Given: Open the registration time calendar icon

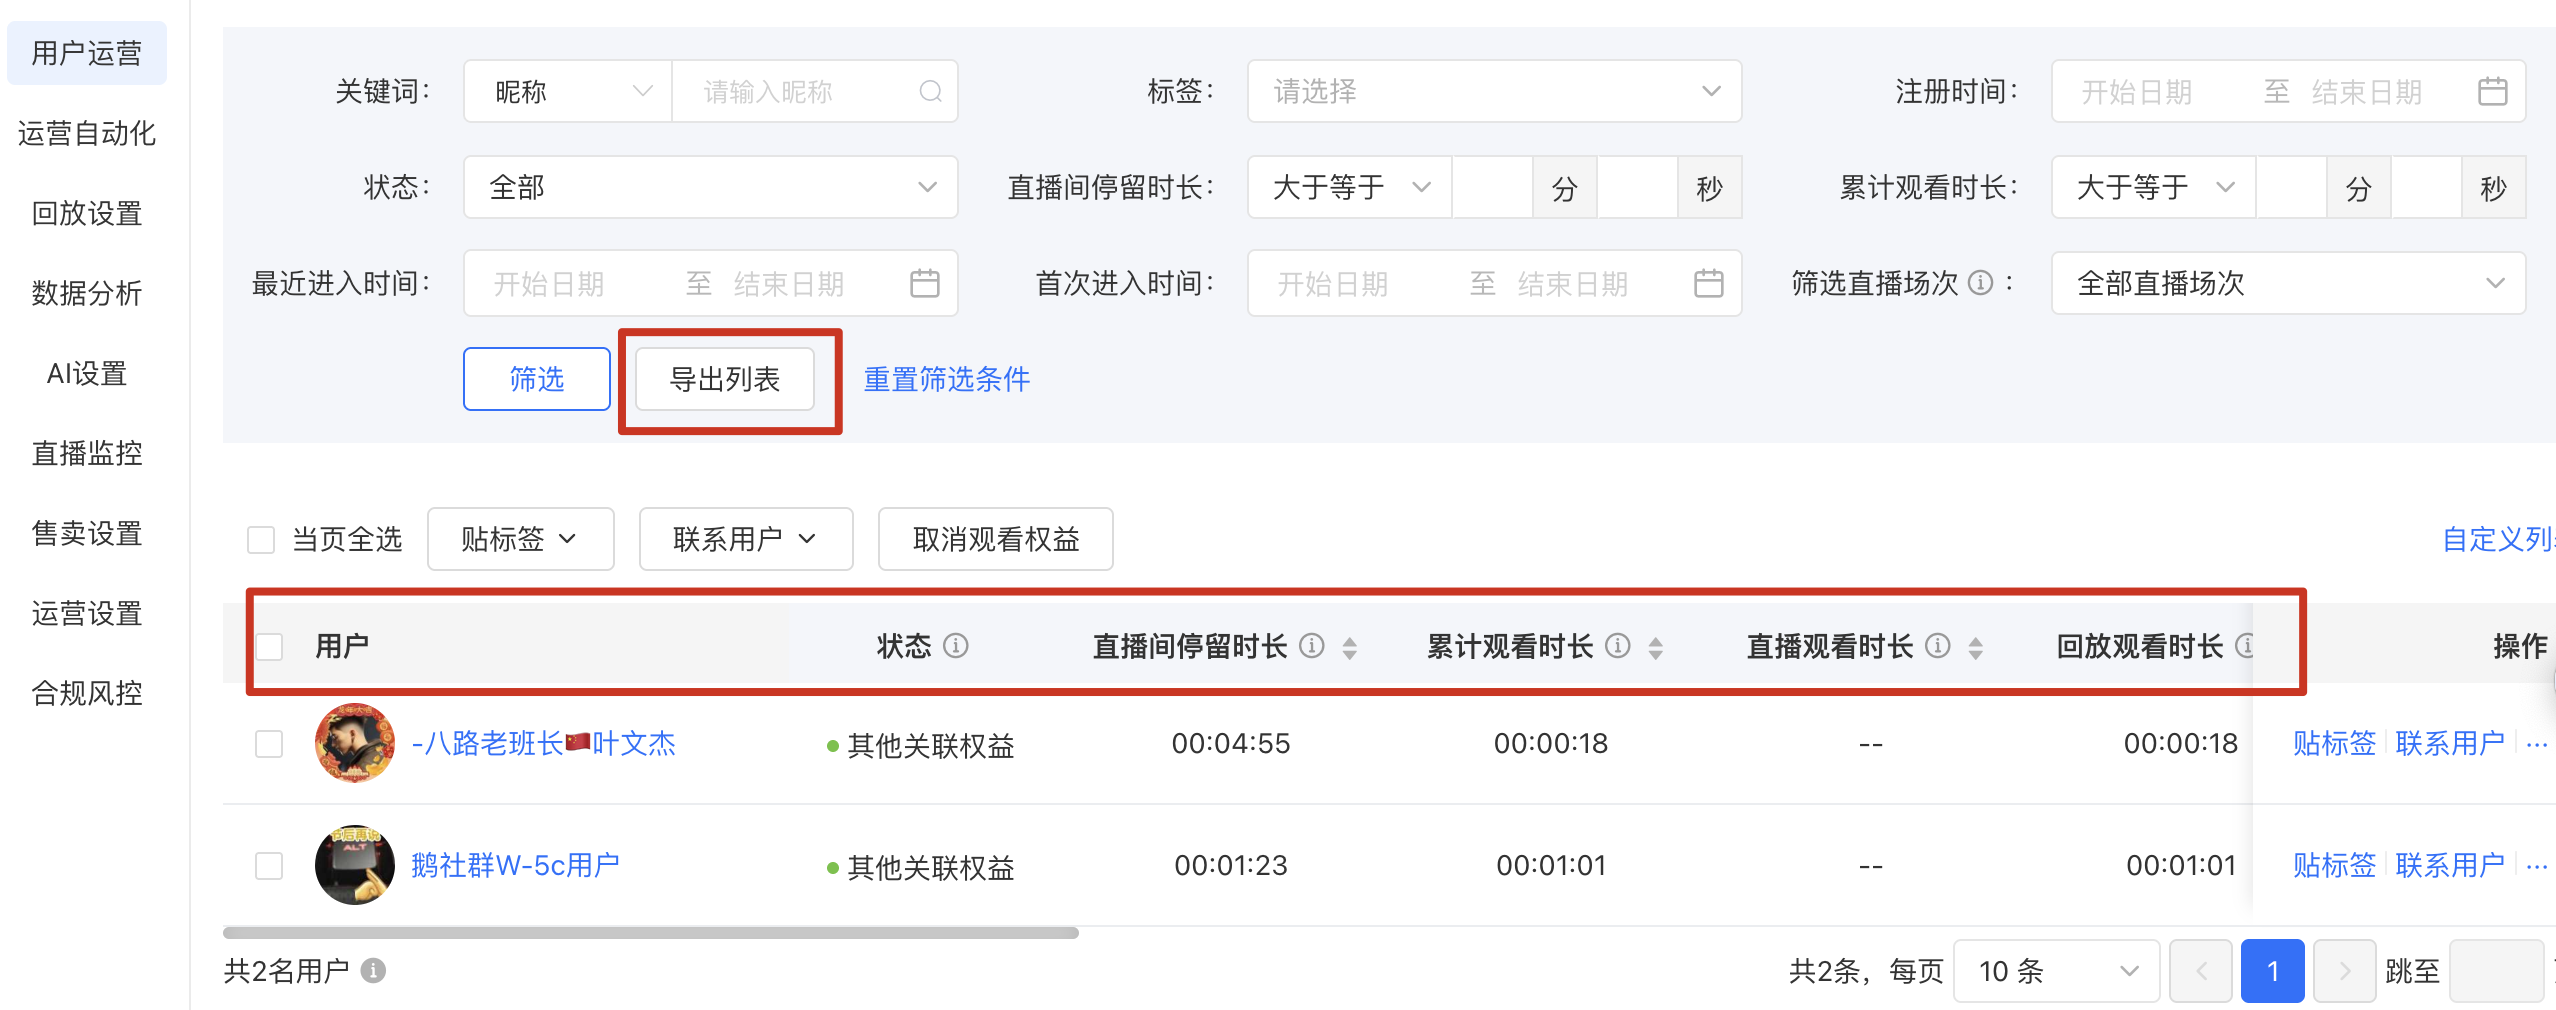Looking at the screenshot, I should coord(2492,92).
